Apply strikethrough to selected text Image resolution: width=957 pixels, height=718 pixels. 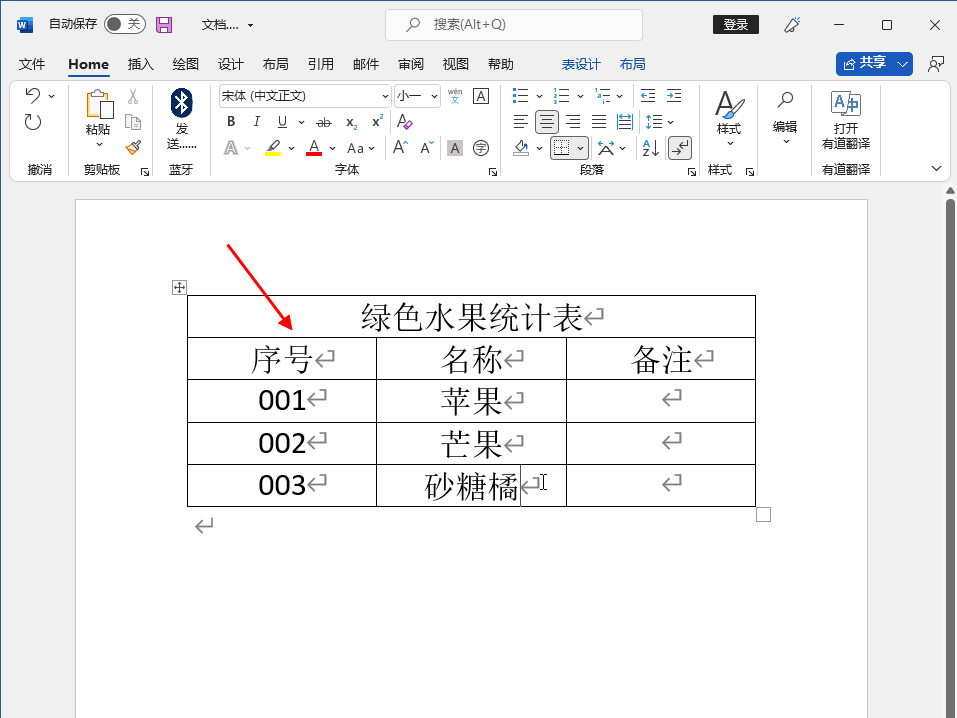pyautogui.click(x=323, y=122)
